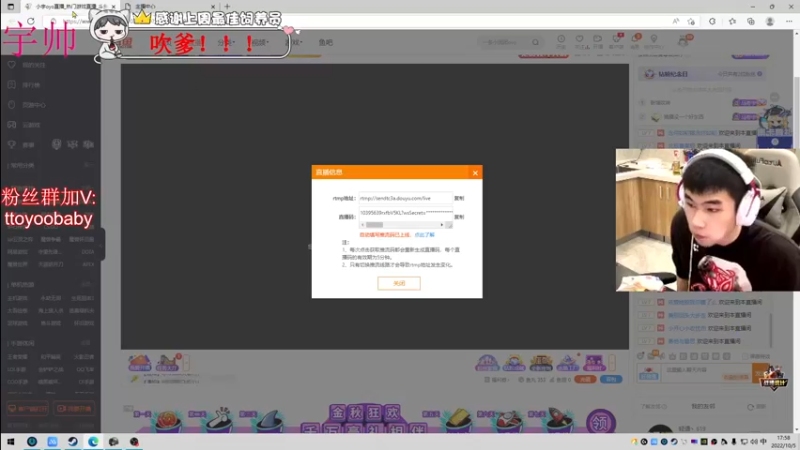The image size is (800, 450).
Task: Click the 客户端下载 button at the sidebar bottom
Action: pos(27,409)
